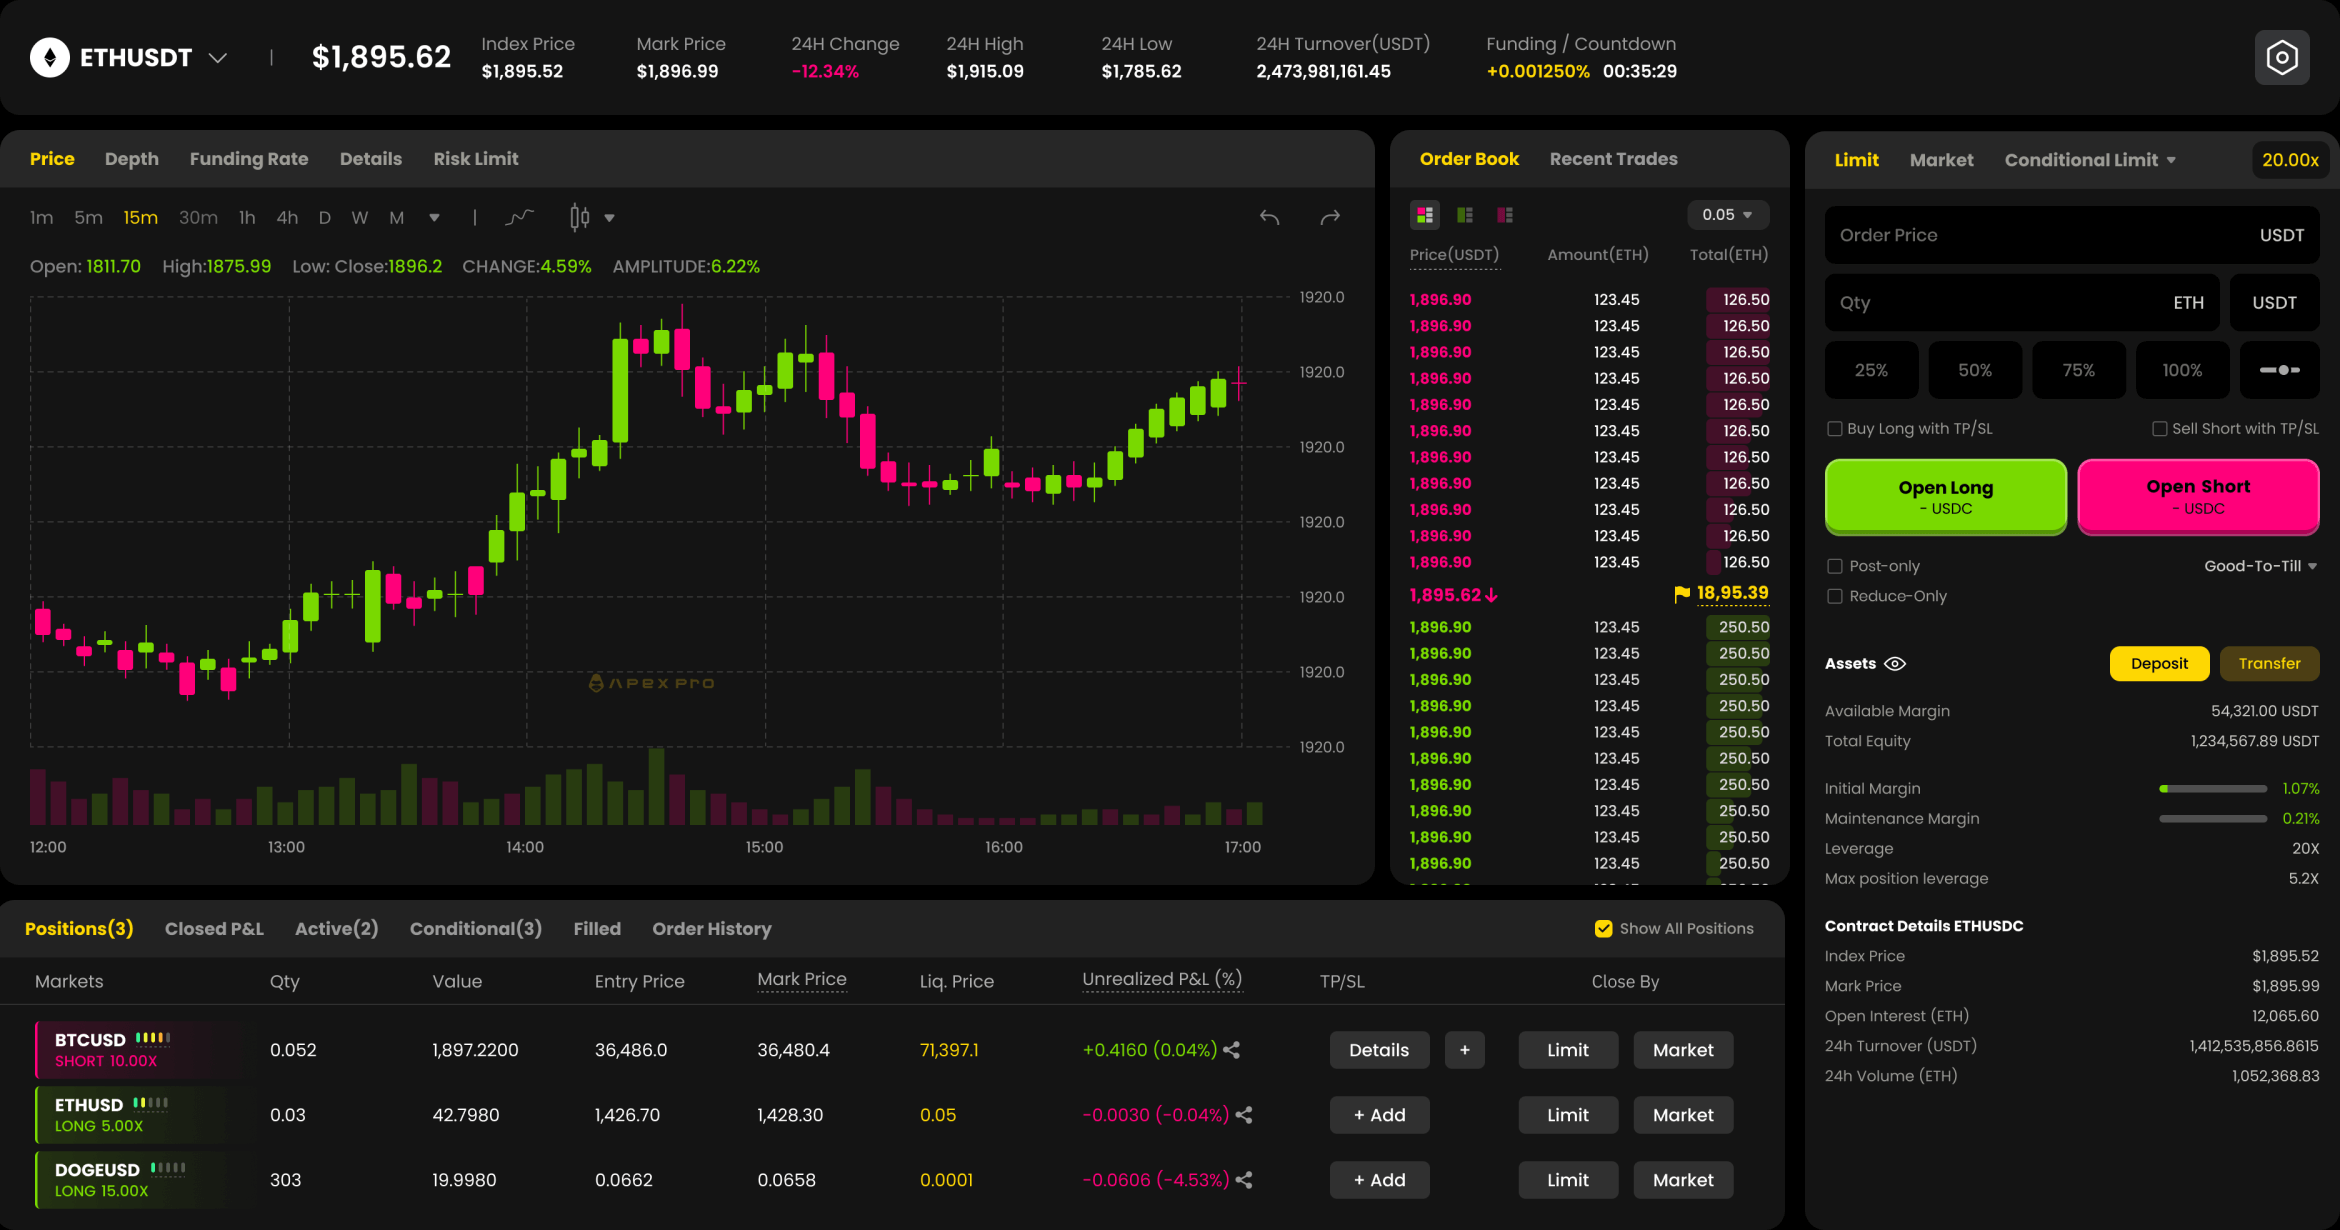This screenshot has width=2340, height=1230.
Task: Open the Funding Rate tab
Action: coord(249,159)
